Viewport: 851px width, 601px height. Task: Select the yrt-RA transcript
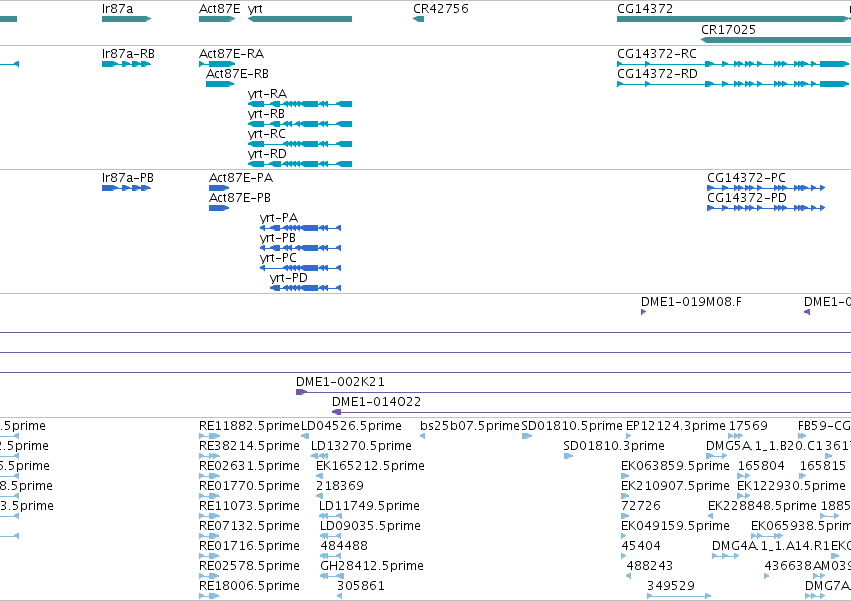[300, 104]
